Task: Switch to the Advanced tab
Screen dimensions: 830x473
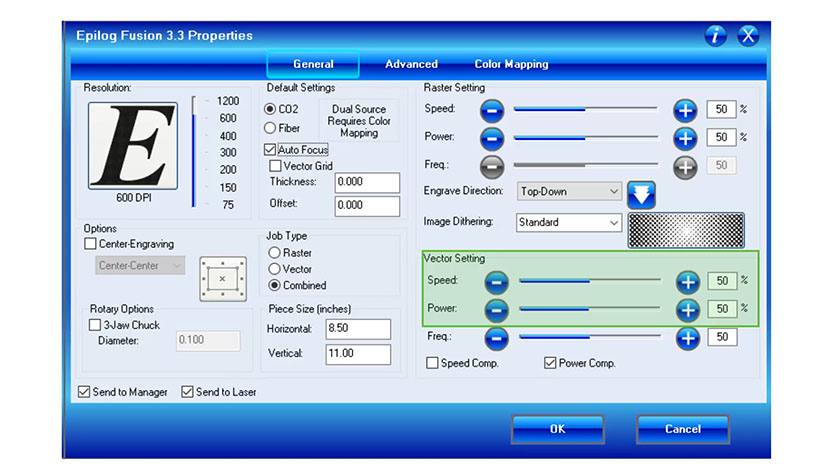Action: 411,64
